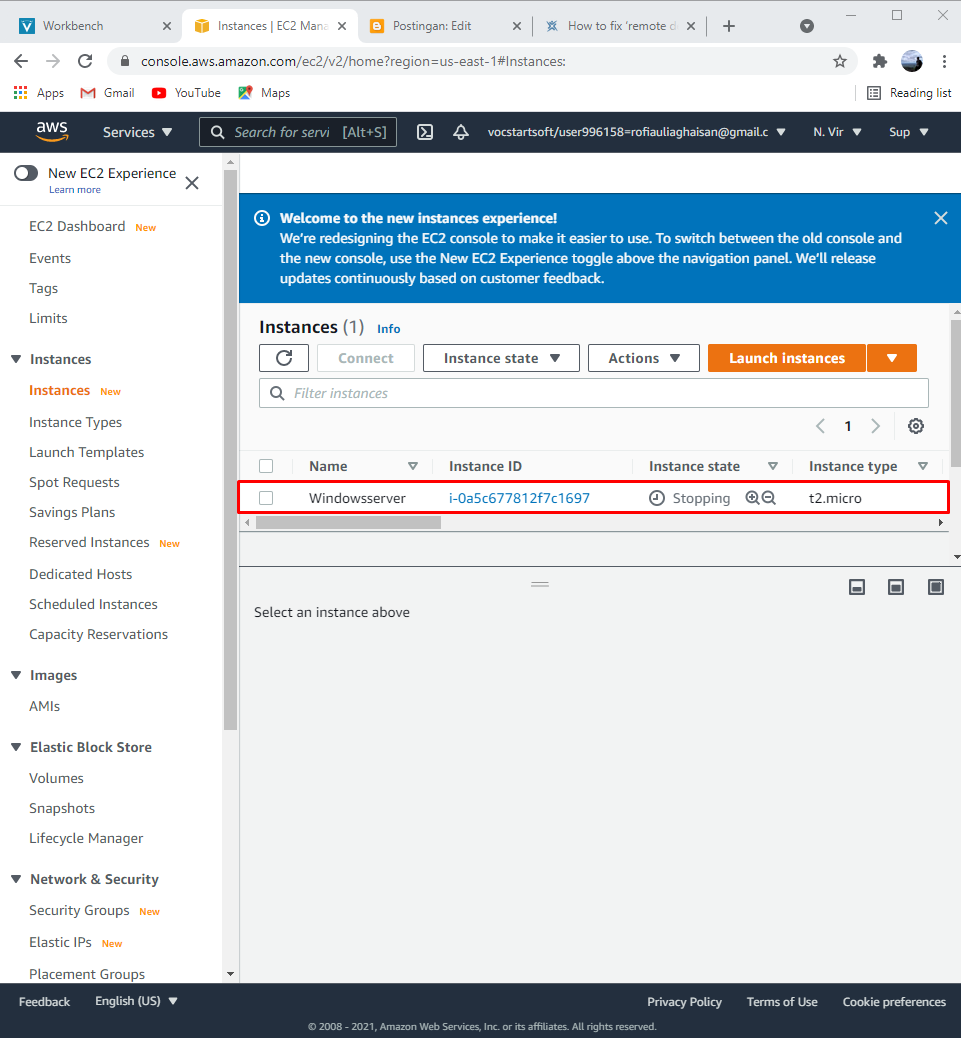Click sidebar vertical scrollbar
The height and width of the screenshot is (1038, 961).
point(230,450)
